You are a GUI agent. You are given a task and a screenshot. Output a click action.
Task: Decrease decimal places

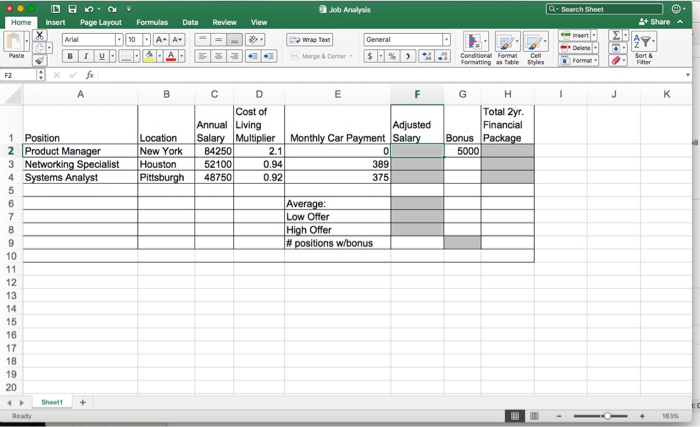click(443, 56)
